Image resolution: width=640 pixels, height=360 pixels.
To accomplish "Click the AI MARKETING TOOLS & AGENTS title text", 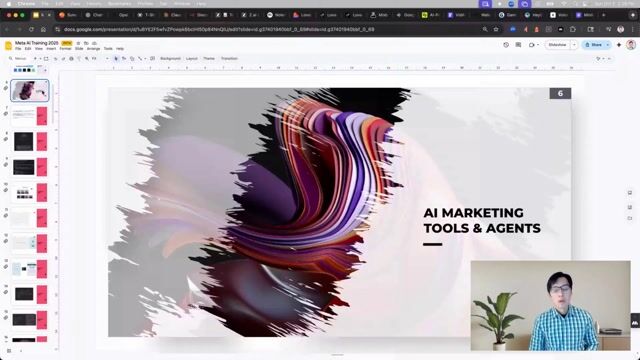I will [482, 220].
